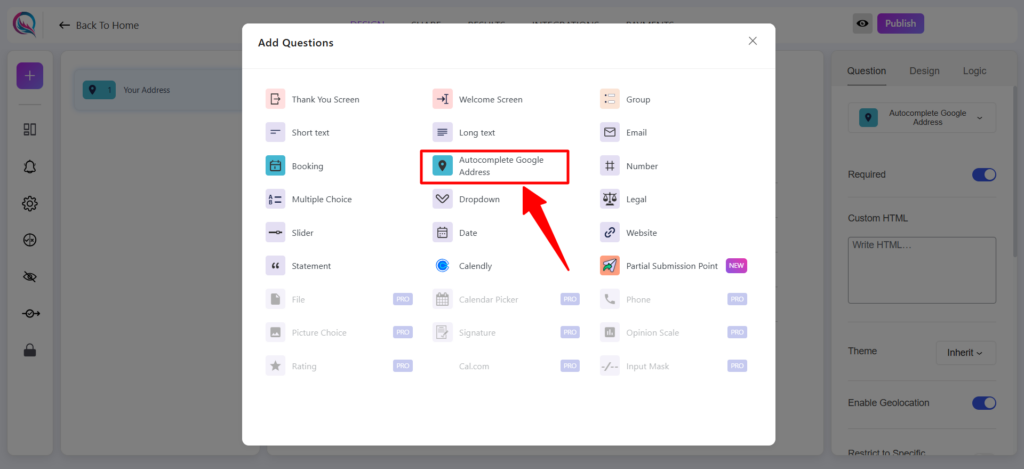
Task: Select Calendar Picker PRO question type
Action: (x=505, y=299)
